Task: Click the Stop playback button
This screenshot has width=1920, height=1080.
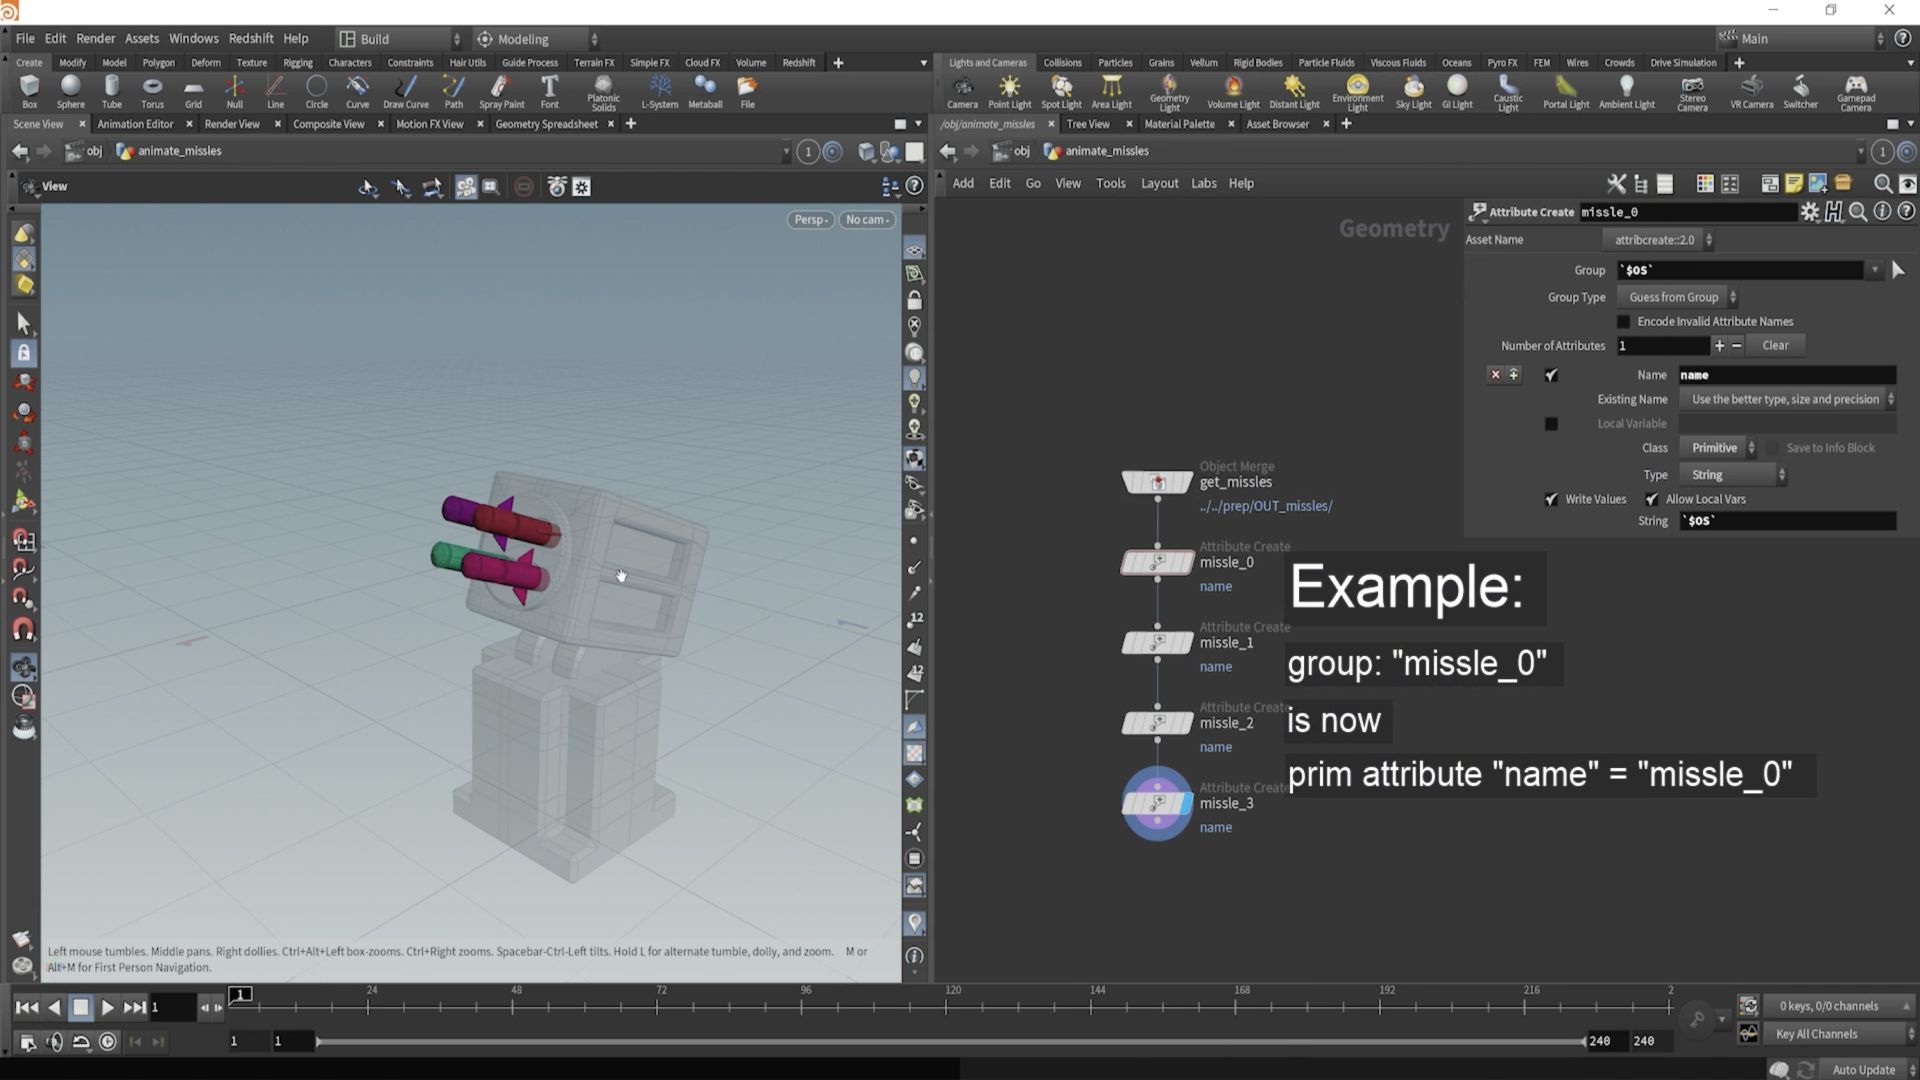Action: coord(81,1007)
